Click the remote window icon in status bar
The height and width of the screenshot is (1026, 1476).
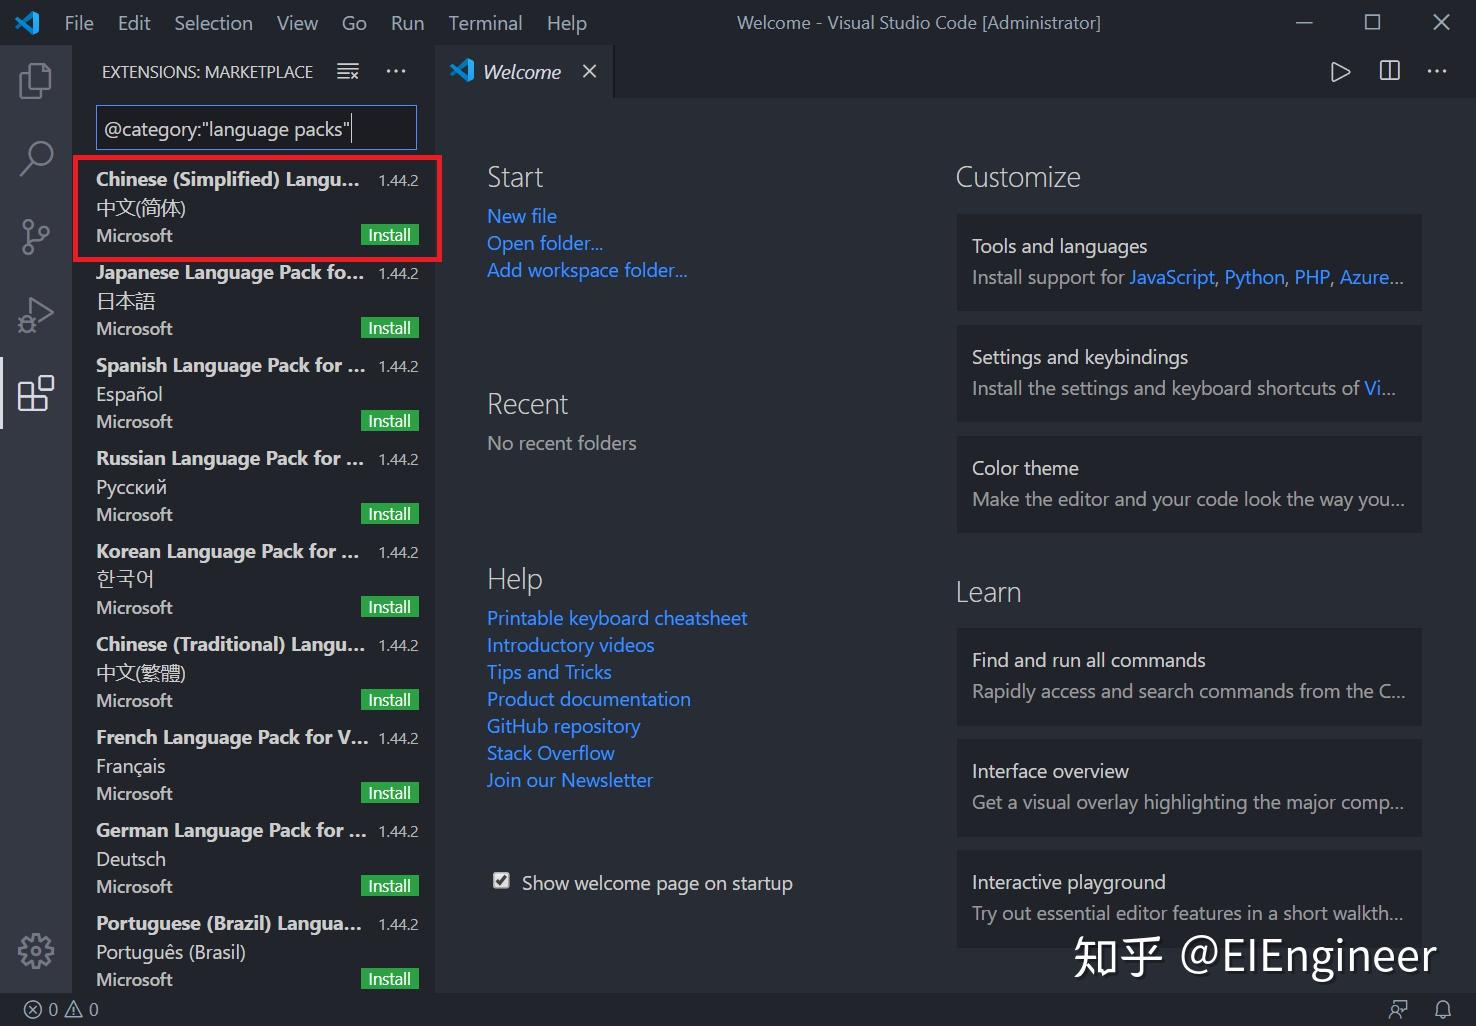[1398, 1009]
